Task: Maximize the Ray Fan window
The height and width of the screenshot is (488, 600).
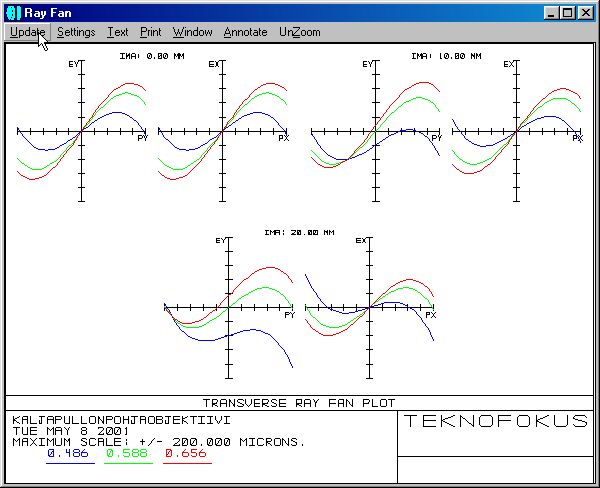Action: (x=567, y=12)
